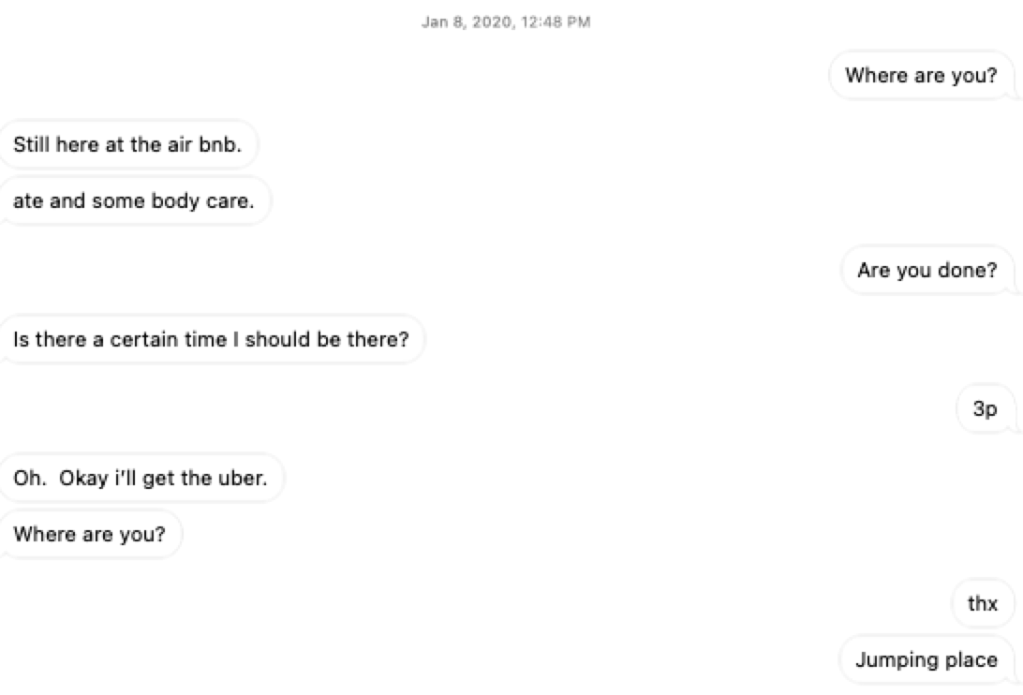
Task: Select the "Is there a certain time" message
Action: [x=211, y=341]
